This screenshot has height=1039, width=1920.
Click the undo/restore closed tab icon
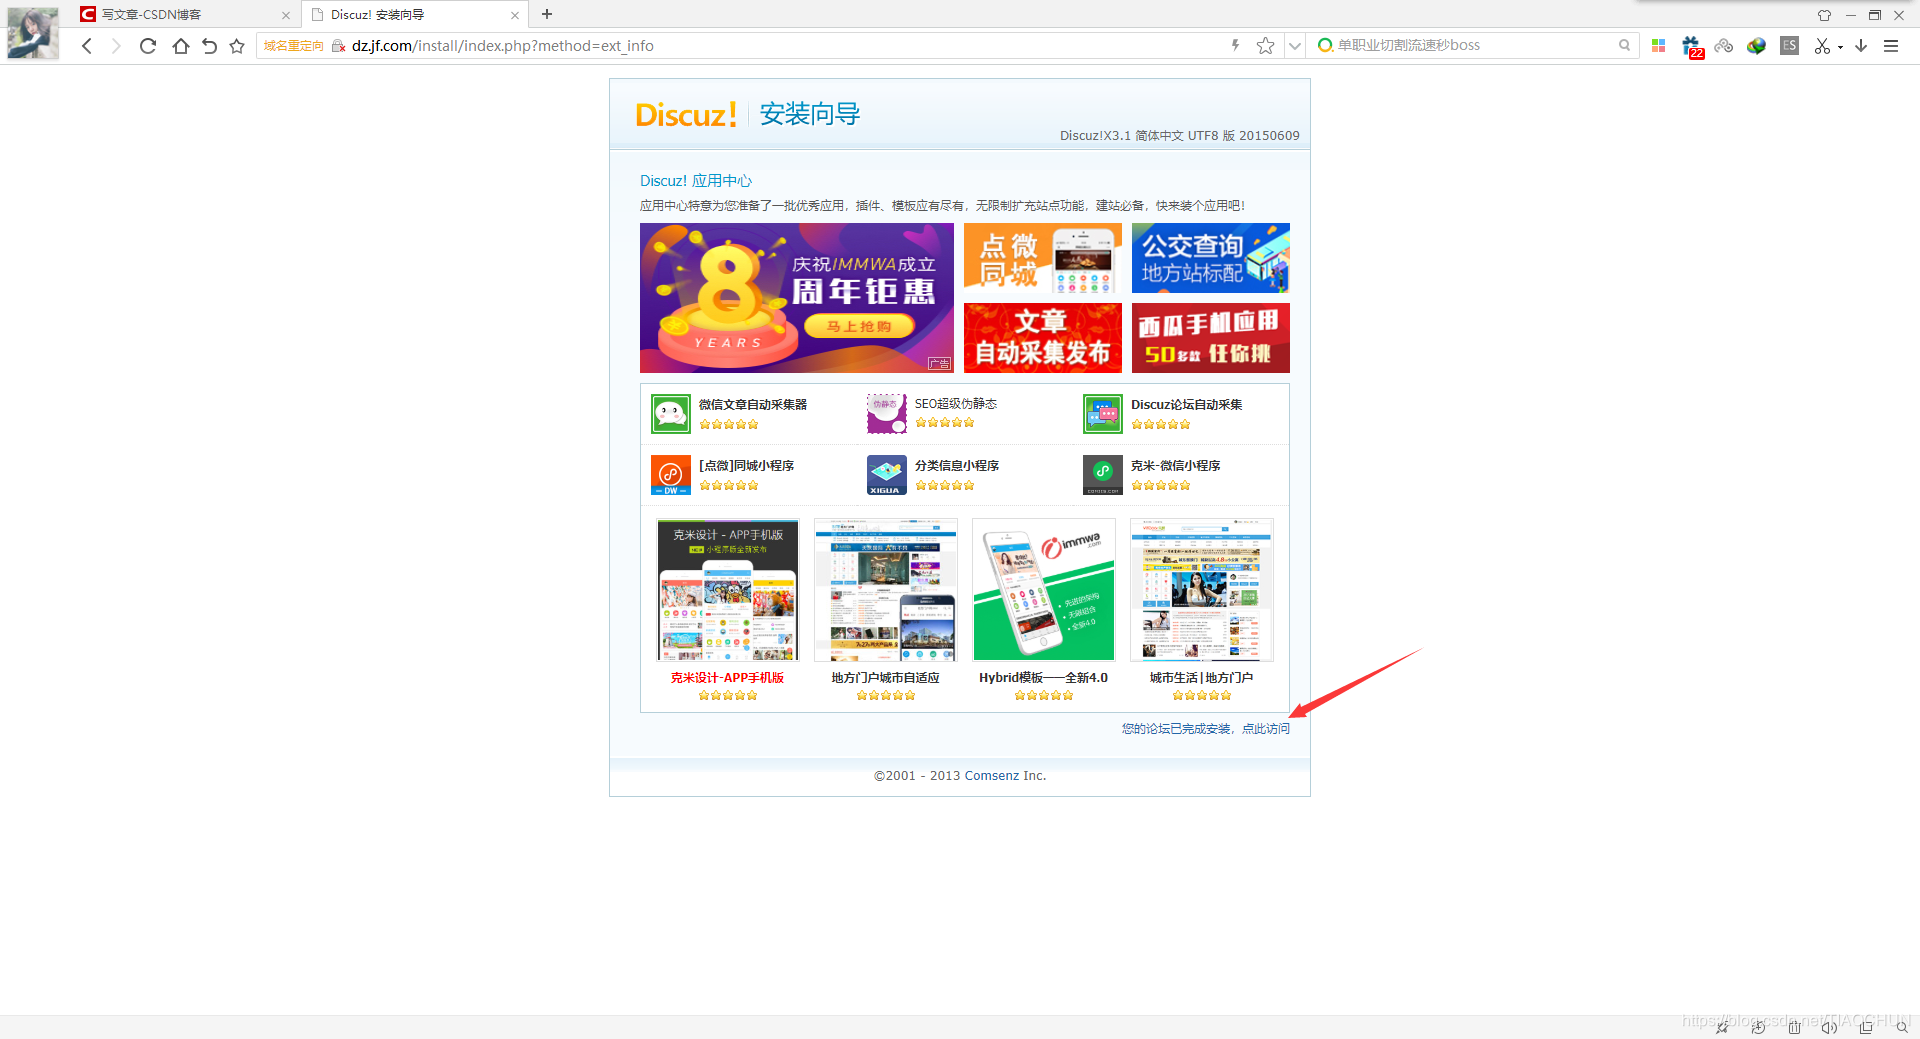pyautogui.click(x=209, y=46)
